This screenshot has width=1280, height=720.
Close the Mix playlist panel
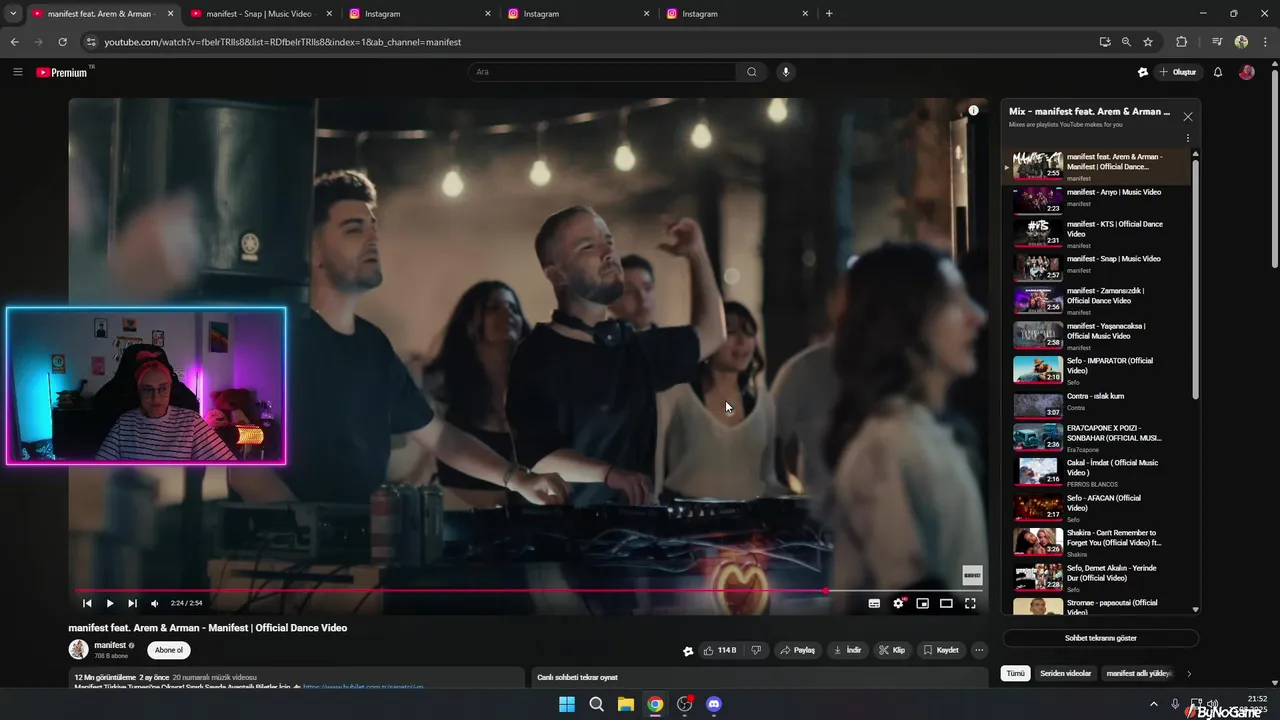coord(1188,117)
